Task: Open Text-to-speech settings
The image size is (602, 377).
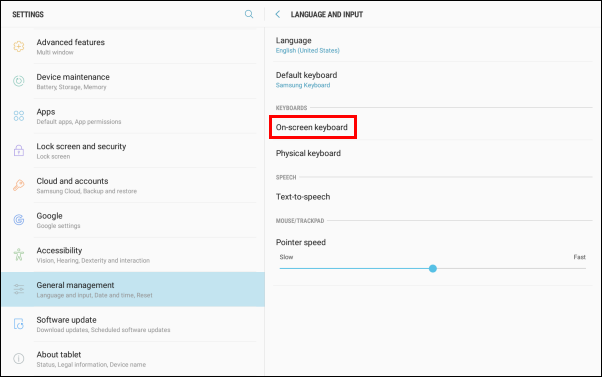Action: [x=434, y=197]
